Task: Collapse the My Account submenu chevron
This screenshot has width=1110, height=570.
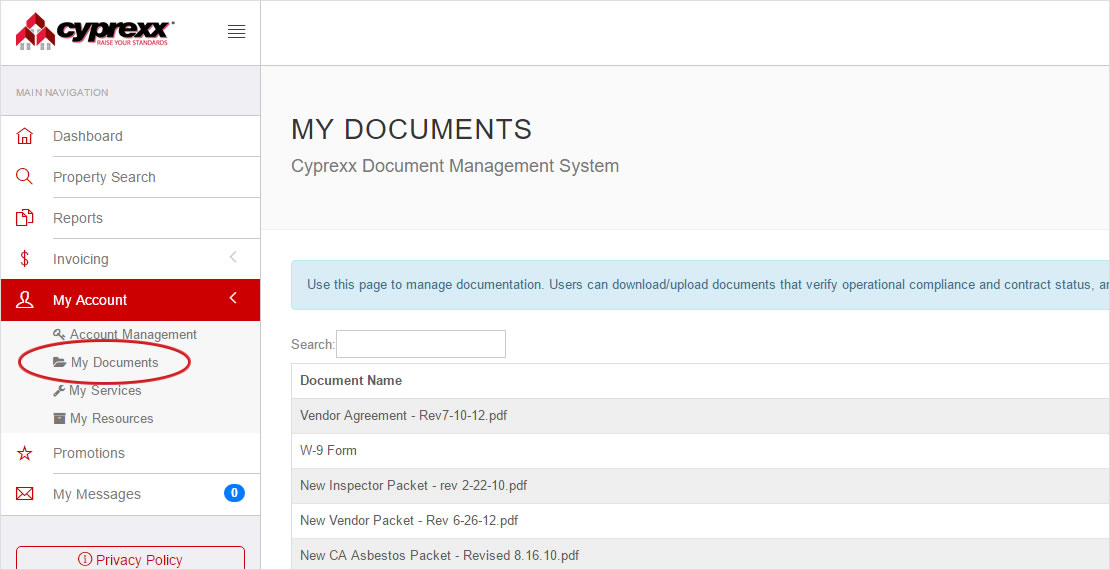Action: click(x=233, y=299)
